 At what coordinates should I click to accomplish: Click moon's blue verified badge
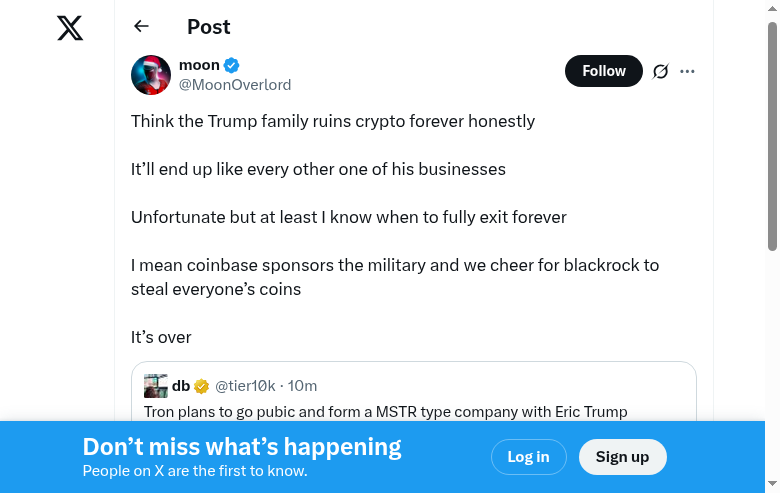[x=232, y=65]
